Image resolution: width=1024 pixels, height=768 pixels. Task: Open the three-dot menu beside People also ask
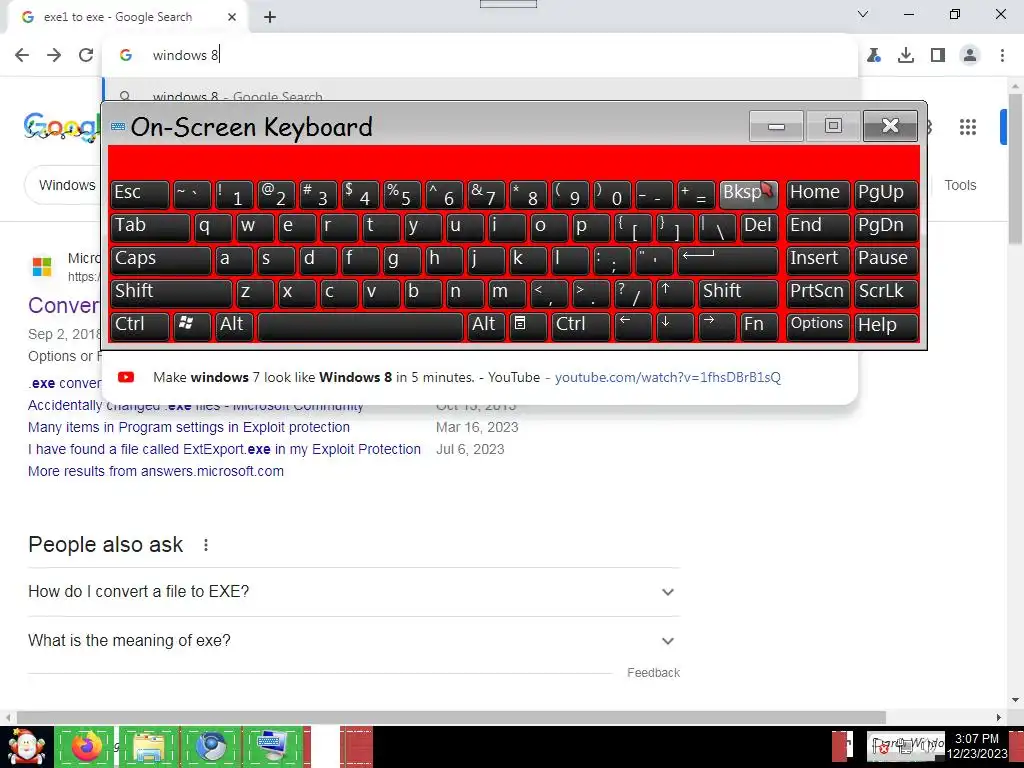point(206,545)
